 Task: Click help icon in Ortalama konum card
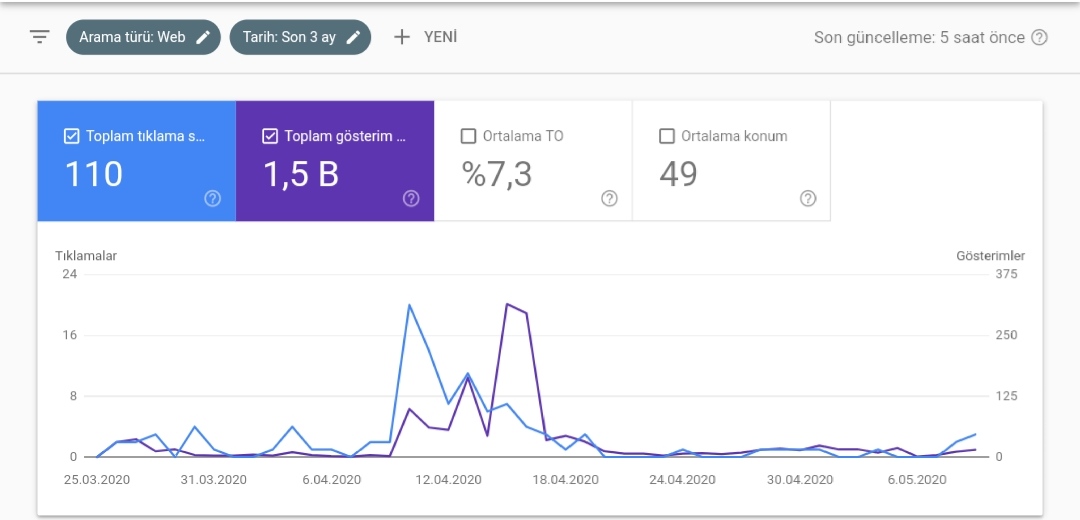(x=807, y=198)
